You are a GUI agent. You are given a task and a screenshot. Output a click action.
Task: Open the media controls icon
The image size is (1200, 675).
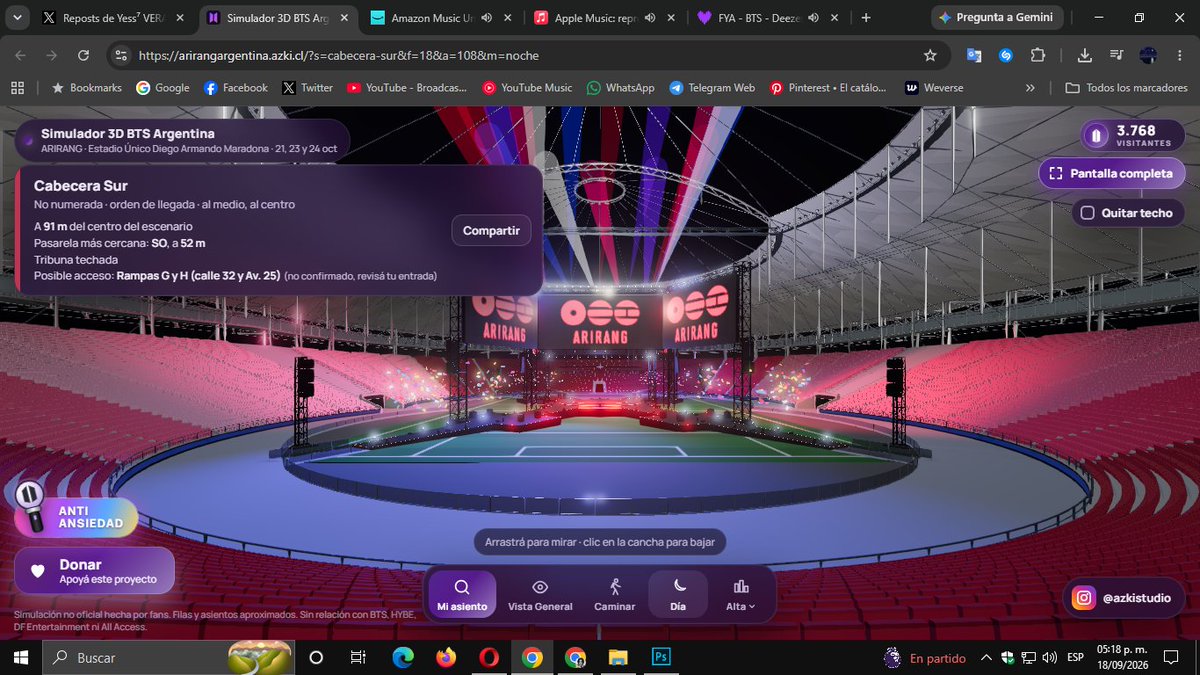tap(1118, 56)
